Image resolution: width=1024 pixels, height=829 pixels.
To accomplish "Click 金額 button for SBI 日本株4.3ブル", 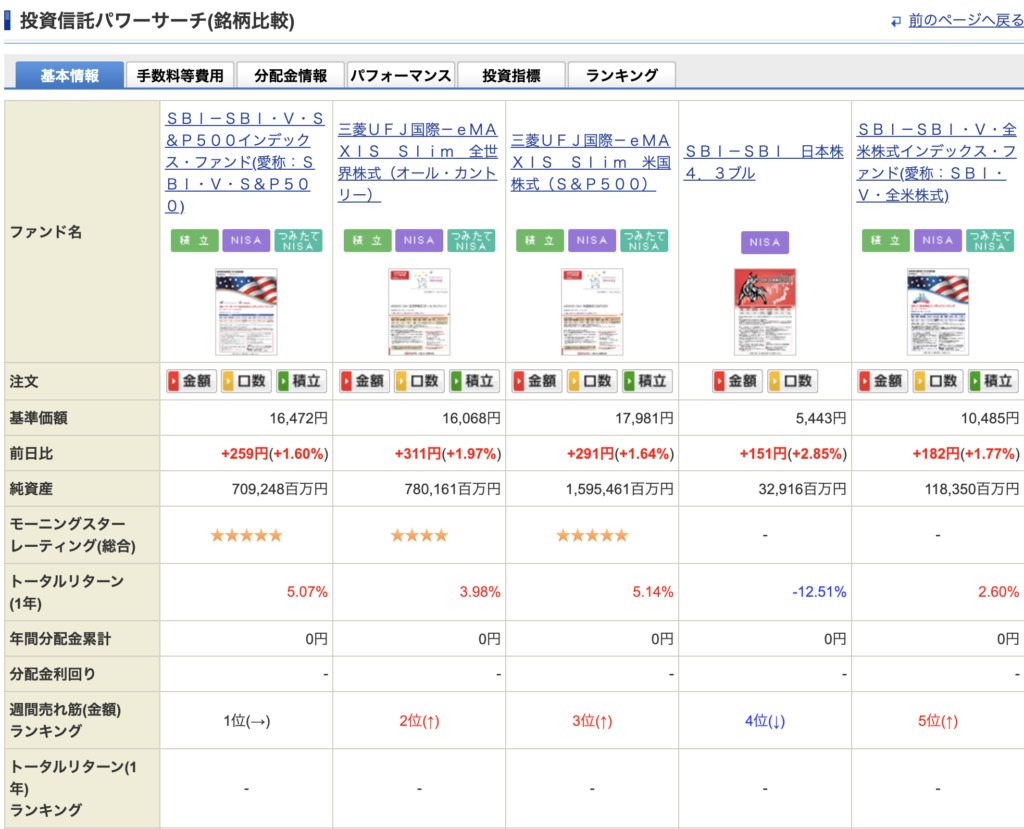I will (x=737, y=381).
